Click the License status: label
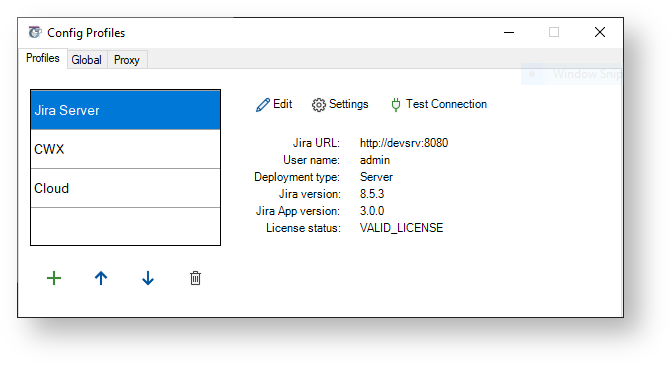Screen dimensions: 672x366 click(303, 228)
